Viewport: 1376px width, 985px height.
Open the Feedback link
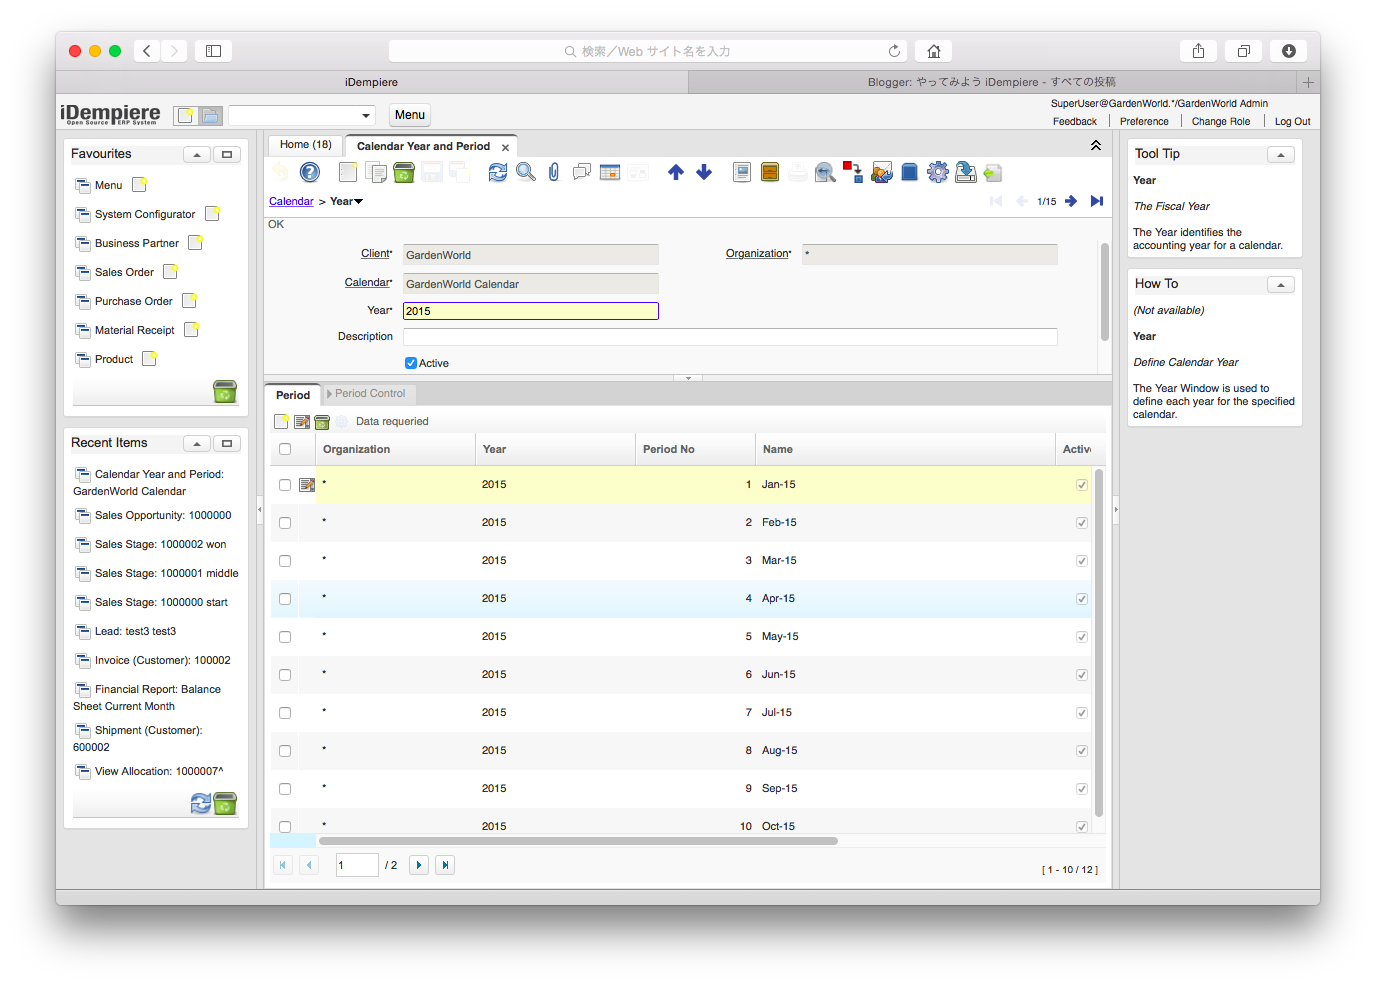(x=1075, y=121)
